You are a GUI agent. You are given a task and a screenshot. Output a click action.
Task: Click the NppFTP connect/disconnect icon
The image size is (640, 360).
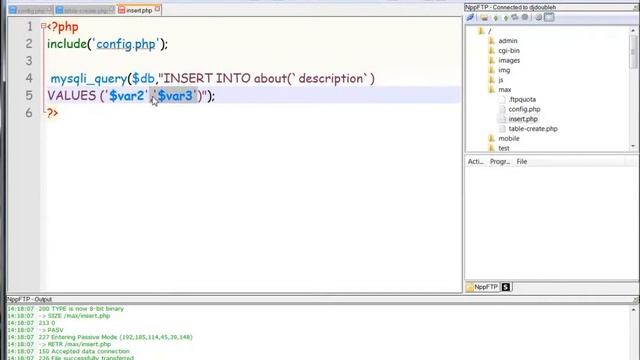(470, 18)
